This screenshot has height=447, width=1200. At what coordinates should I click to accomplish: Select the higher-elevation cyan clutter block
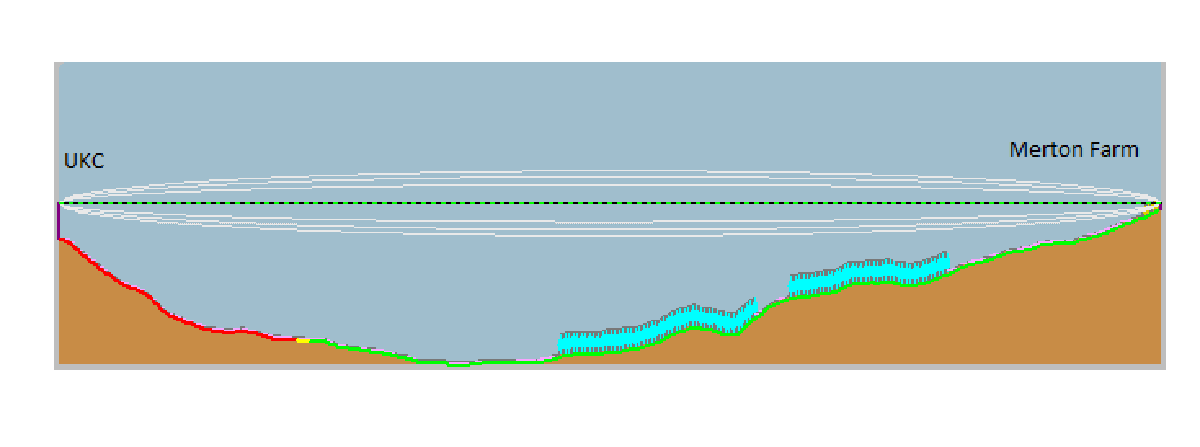pyautogui.click(x=870, y=274)
